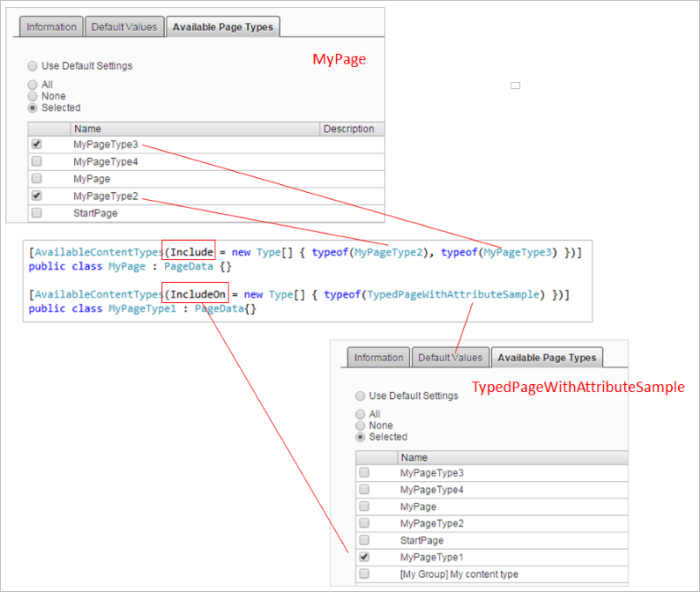Select Use Default Settings radio in bottom panel
Viewport: 700px width, 592px height.
(361, 396)
